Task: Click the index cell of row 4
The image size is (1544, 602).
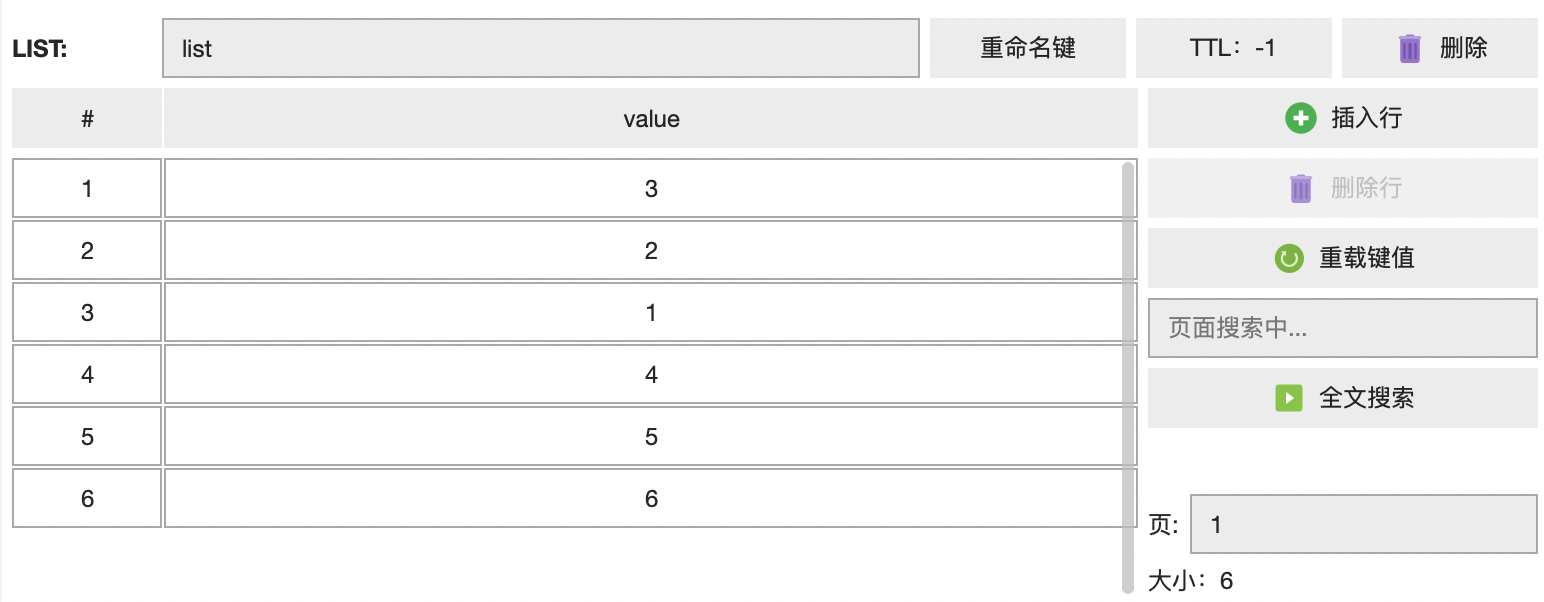Action: pyautogui.click(x=87, y=374)
